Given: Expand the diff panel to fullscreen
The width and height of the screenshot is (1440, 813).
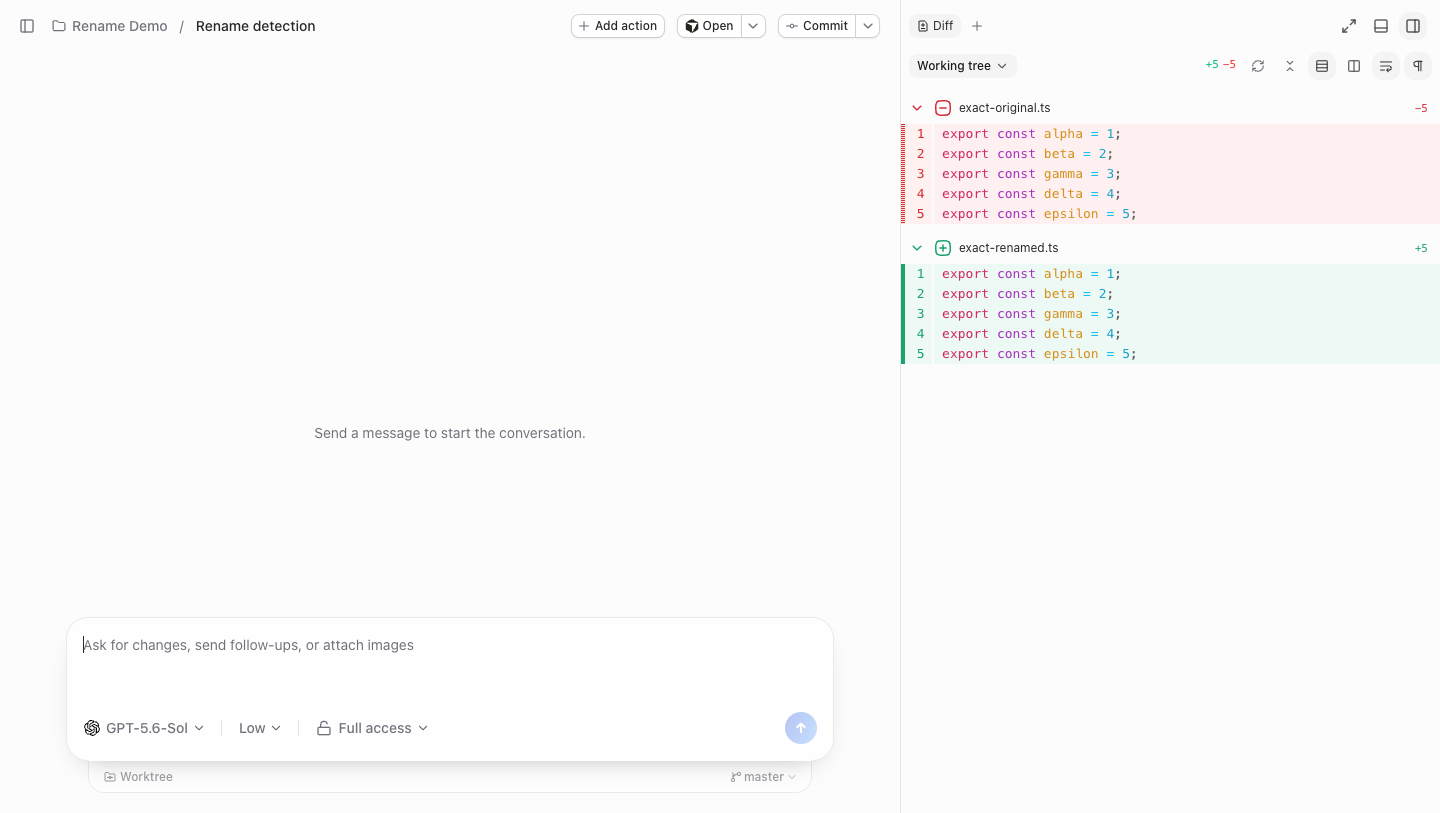Looking at the screenshot, I should click(x=1349, y=26).
